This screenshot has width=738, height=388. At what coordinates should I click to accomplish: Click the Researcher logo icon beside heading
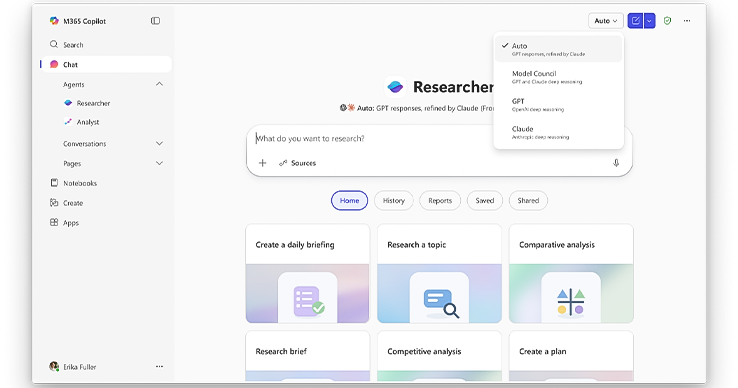click(x=395, y=87)
